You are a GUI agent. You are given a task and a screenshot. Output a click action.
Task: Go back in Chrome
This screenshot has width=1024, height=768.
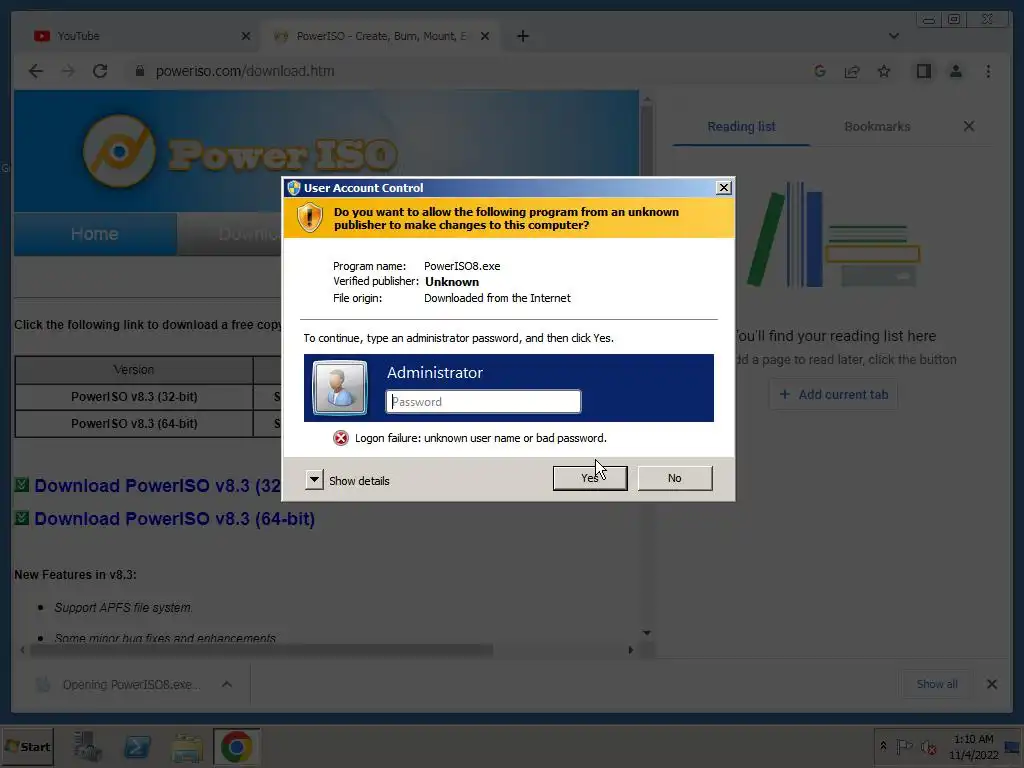[36, 71]
